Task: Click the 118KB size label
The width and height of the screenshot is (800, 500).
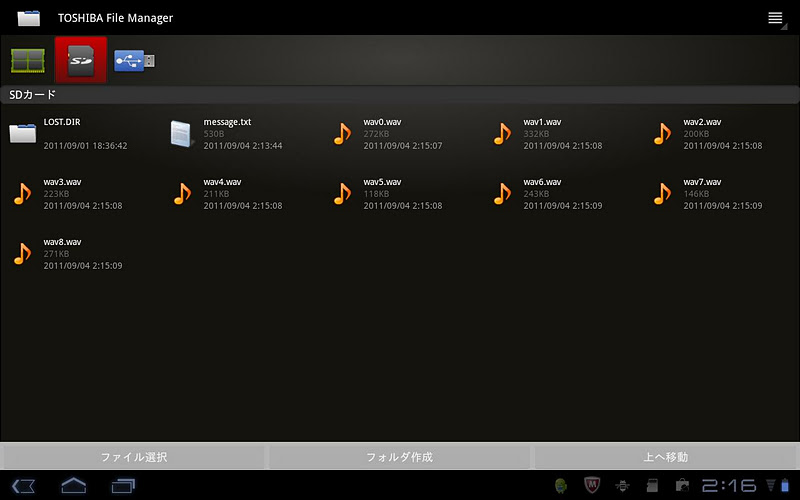Action: pyautogui.click(x=376, y=194)
